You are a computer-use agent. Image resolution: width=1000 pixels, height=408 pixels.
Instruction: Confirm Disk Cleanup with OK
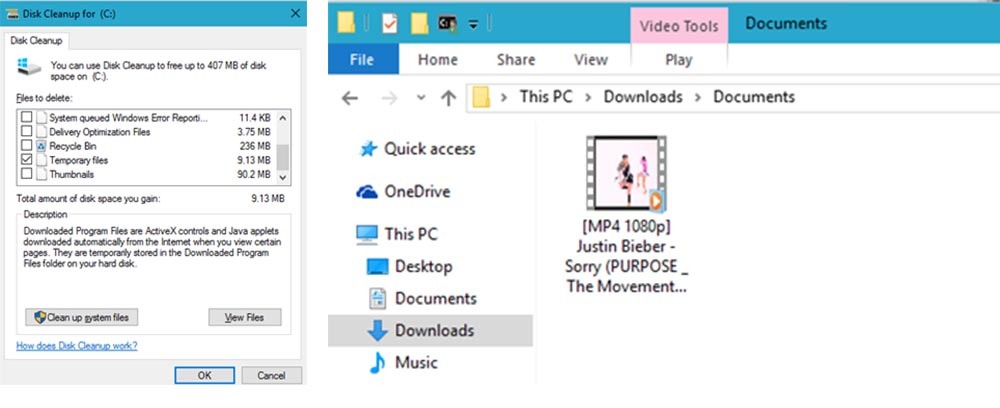[x=204, y=375]
